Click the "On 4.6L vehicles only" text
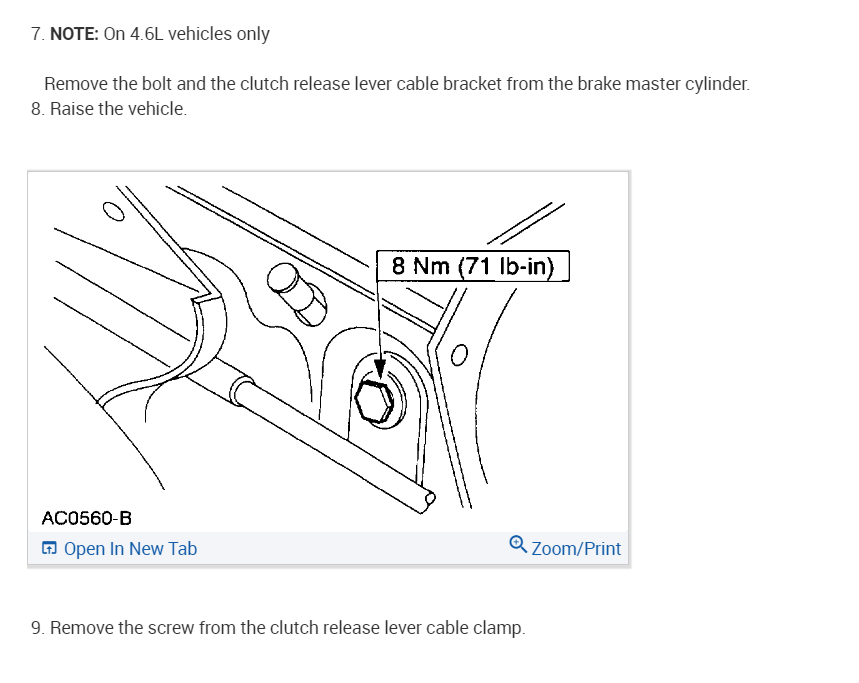859x683 pixels. (186, 34)
